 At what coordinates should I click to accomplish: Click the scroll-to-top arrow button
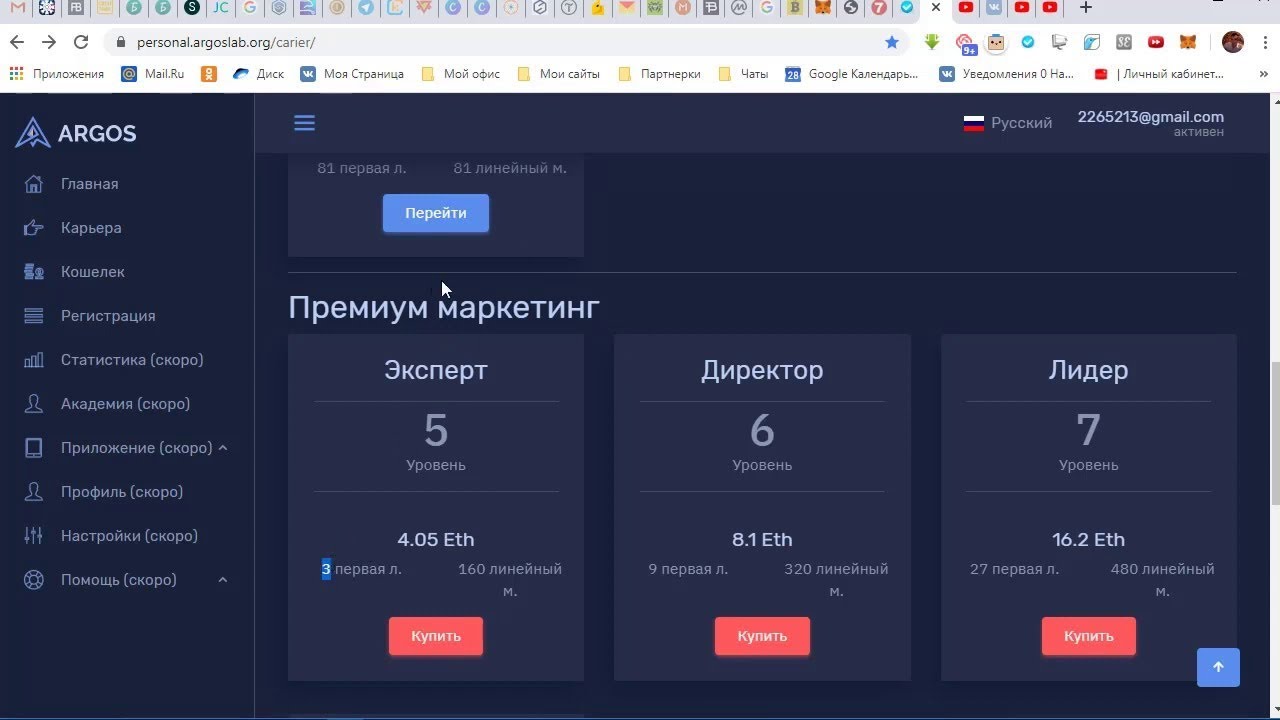1218,667
